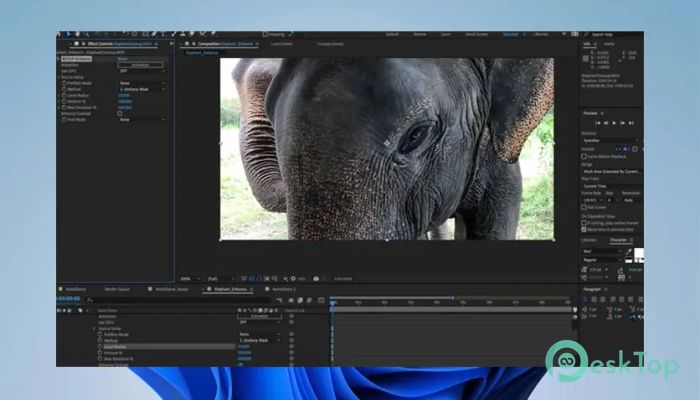Toggle stopwatch for Local Radius in Effect Controls

(x=64, y=96)
